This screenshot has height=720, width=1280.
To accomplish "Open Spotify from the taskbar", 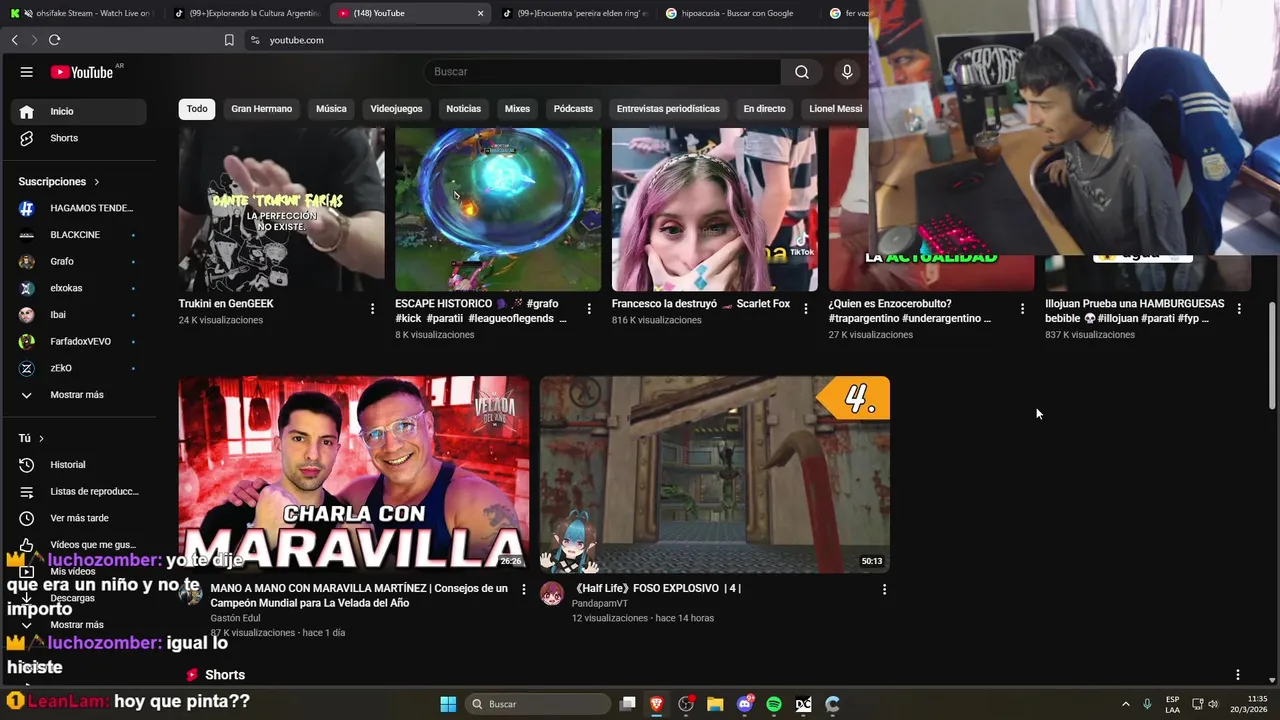I will (774, 704).
